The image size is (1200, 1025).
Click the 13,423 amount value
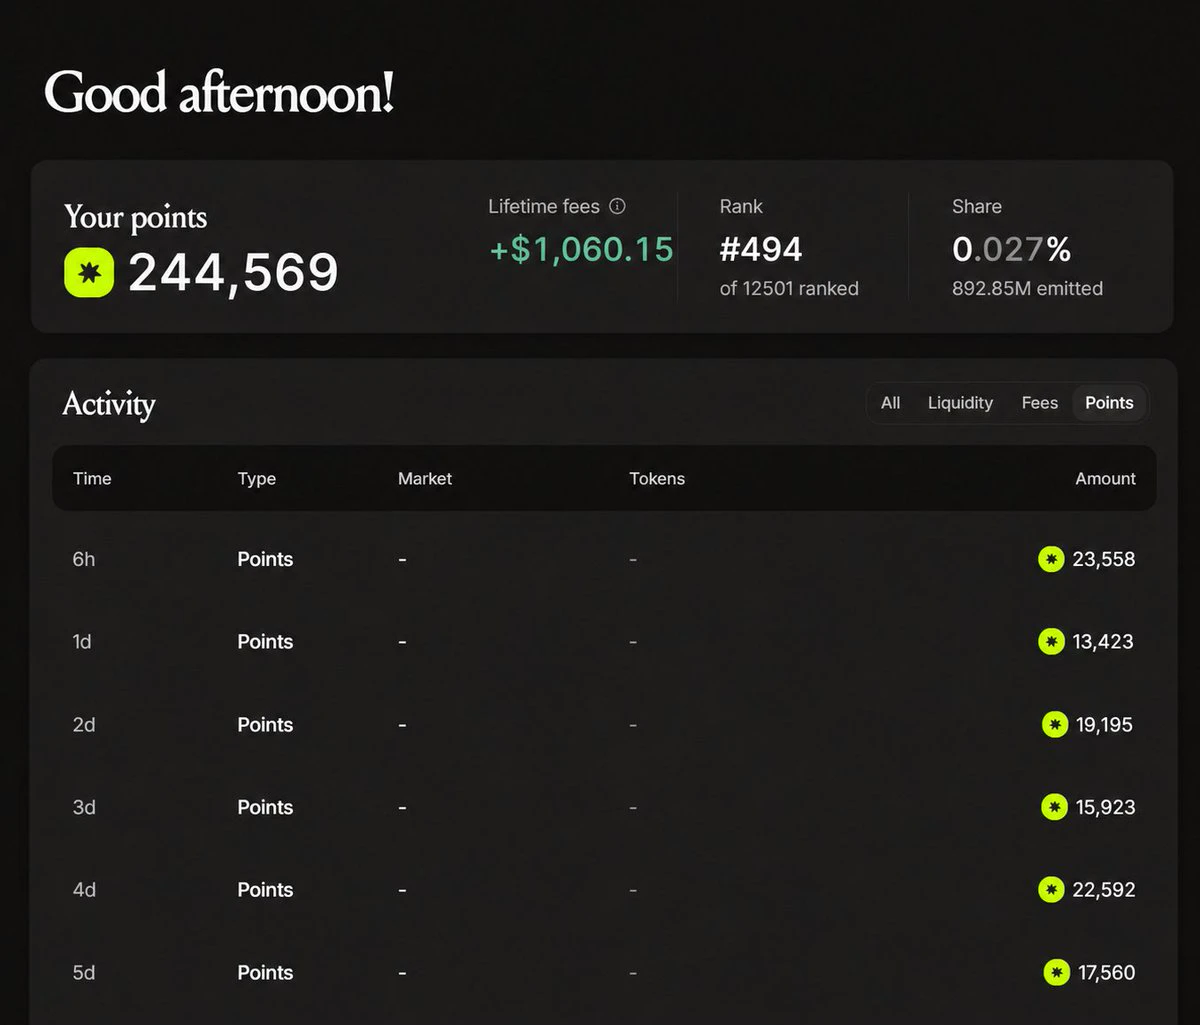pos(1104,642)
